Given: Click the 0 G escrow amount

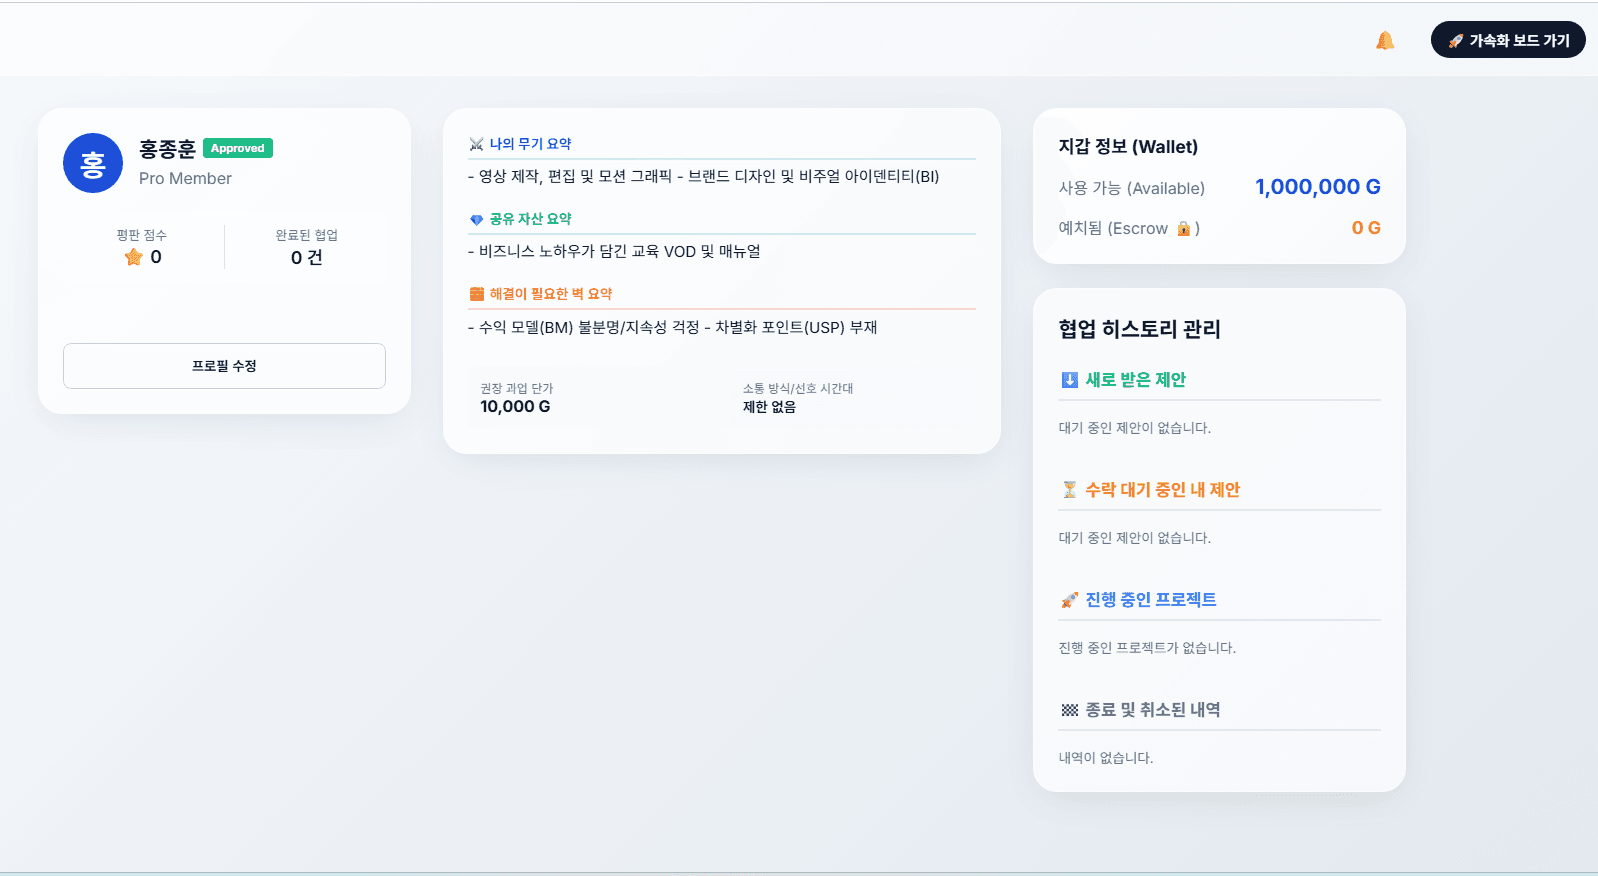Looking at the screenshot, I should [1366, 228].
